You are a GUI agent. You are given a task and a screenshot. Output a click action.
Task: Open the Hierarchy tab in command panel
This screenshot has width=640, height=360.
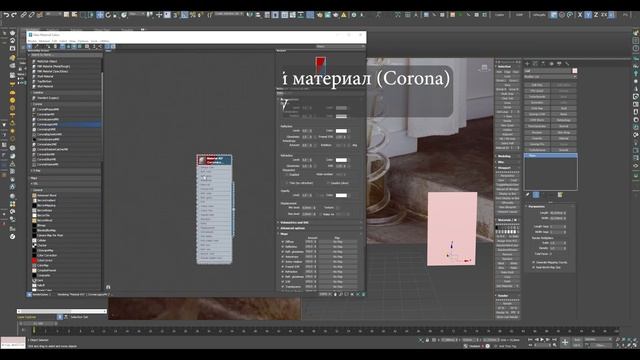543,64
